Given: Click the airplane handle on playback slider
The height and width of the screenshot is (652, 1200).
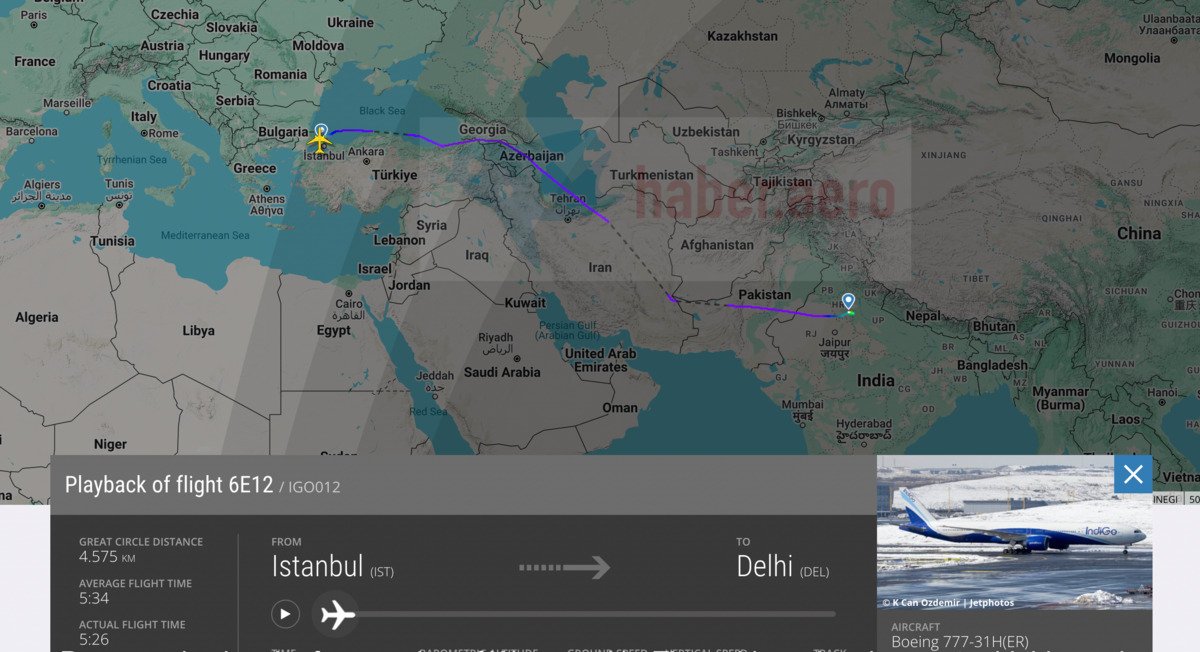Looking at the screenshot, I should point(337,614).
